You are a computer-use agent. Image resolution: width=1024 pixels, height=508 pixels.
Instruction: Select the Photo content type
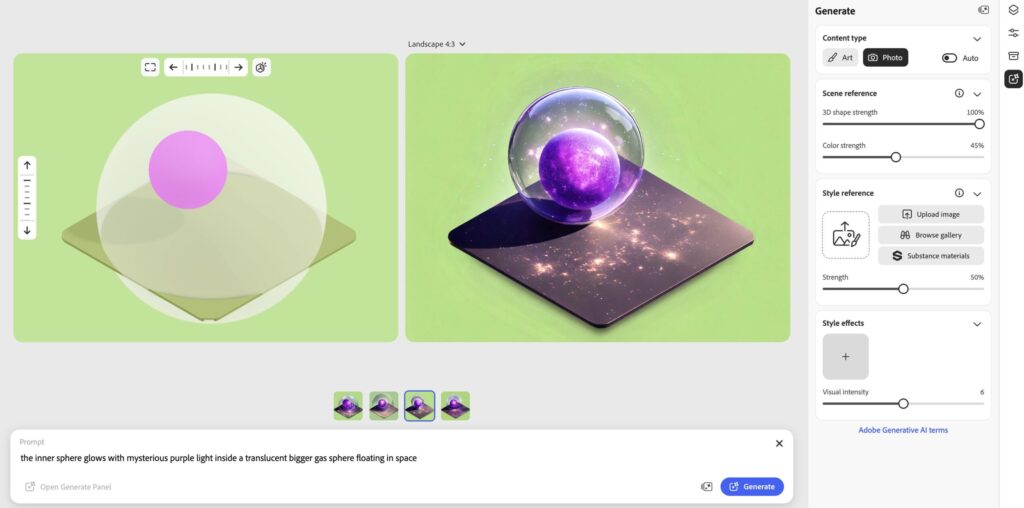click(886, 57)
